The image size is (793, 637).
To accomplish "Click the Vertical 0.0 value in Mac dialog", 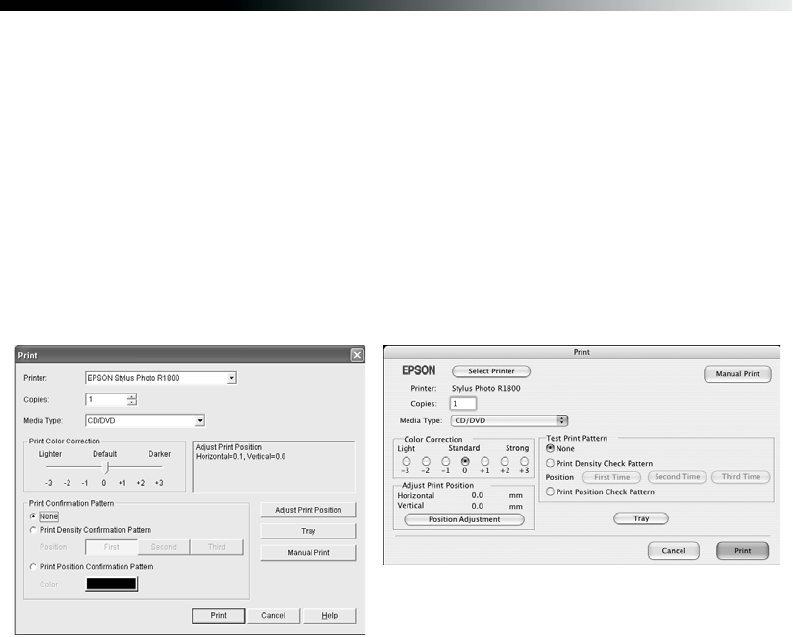I will (x=477, y=506).
